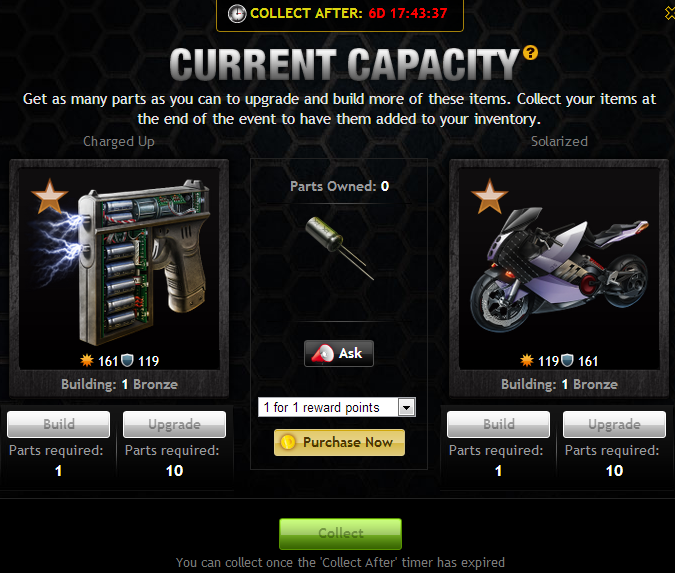Click Build under Charged Up
Viewport: 675px width, 573px height.
(59, 424)
